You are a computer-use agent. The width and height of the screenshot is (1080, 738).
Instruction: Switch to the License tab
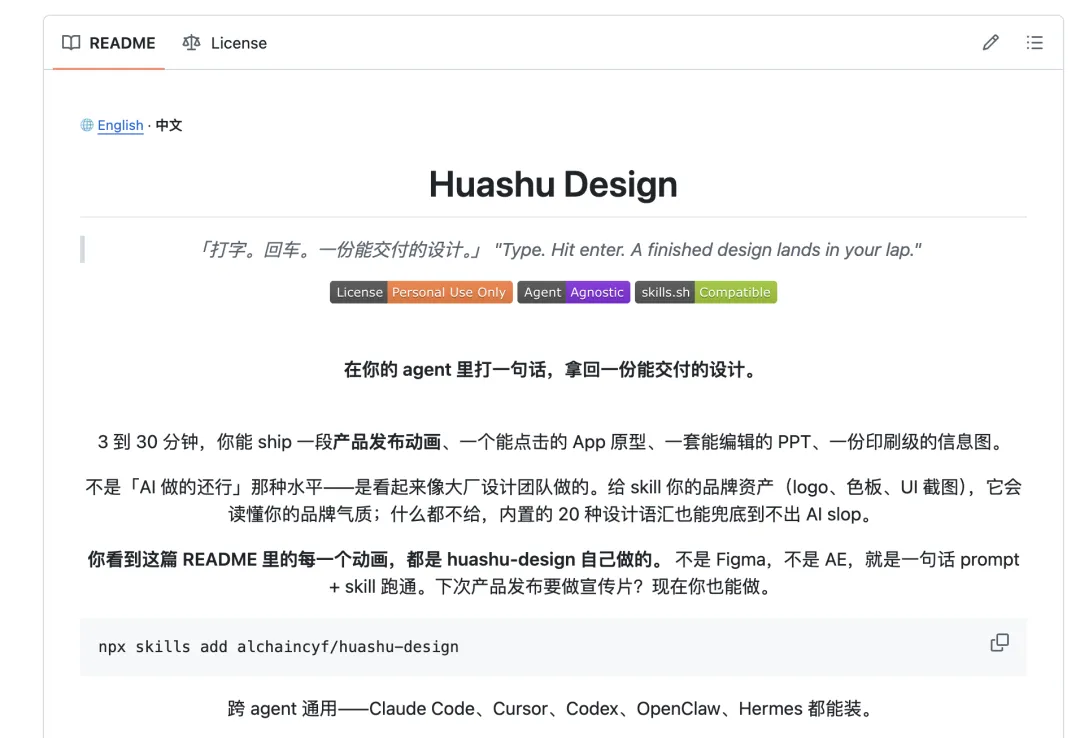(237, 43)
